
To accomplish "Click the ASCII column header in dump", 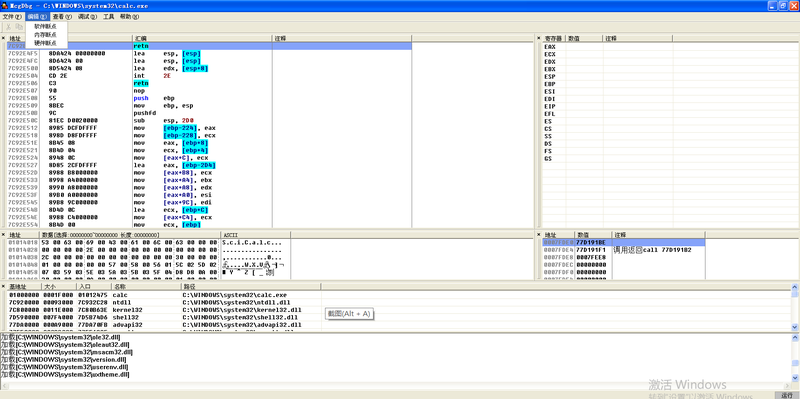I will pos(256,235).
